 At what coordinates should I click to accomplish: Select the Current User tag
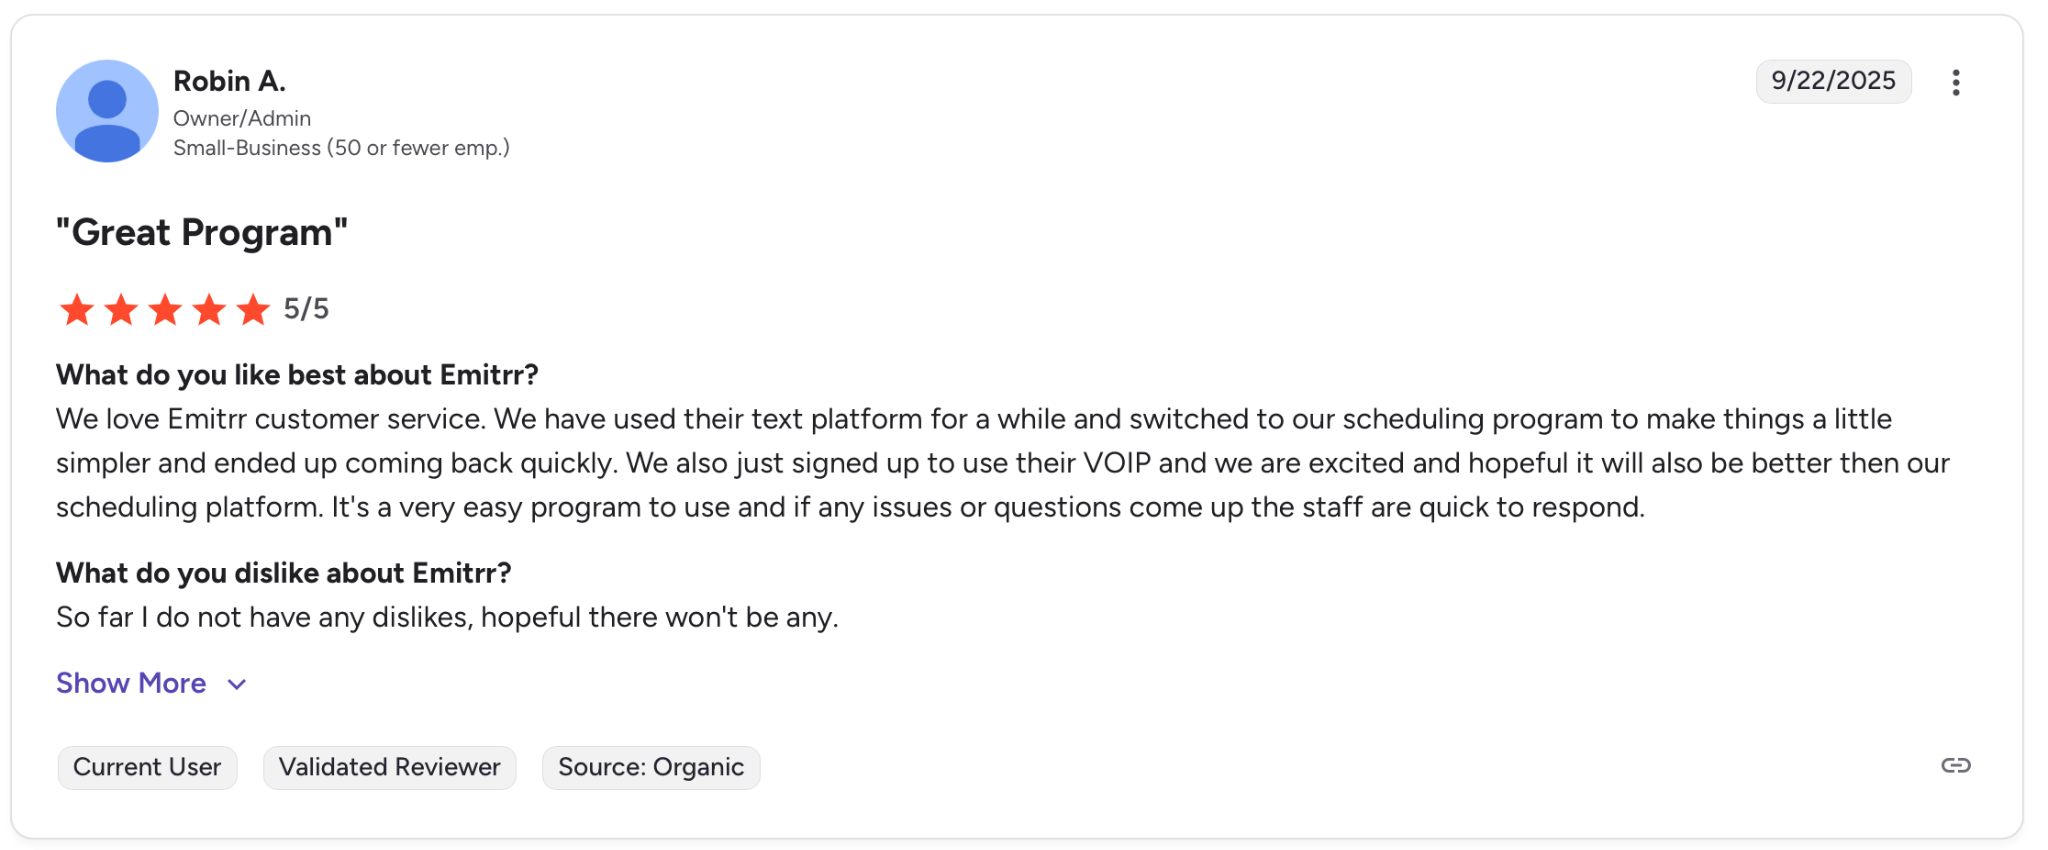coord(147,767)
